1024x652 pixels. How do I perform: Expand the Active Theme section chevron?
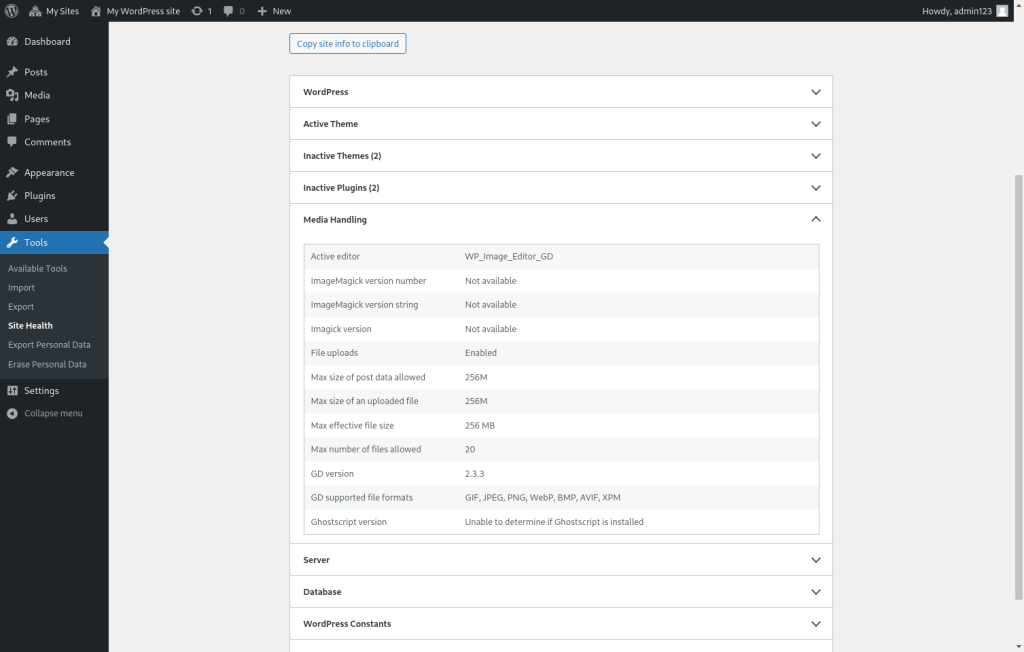pos(816,124)
